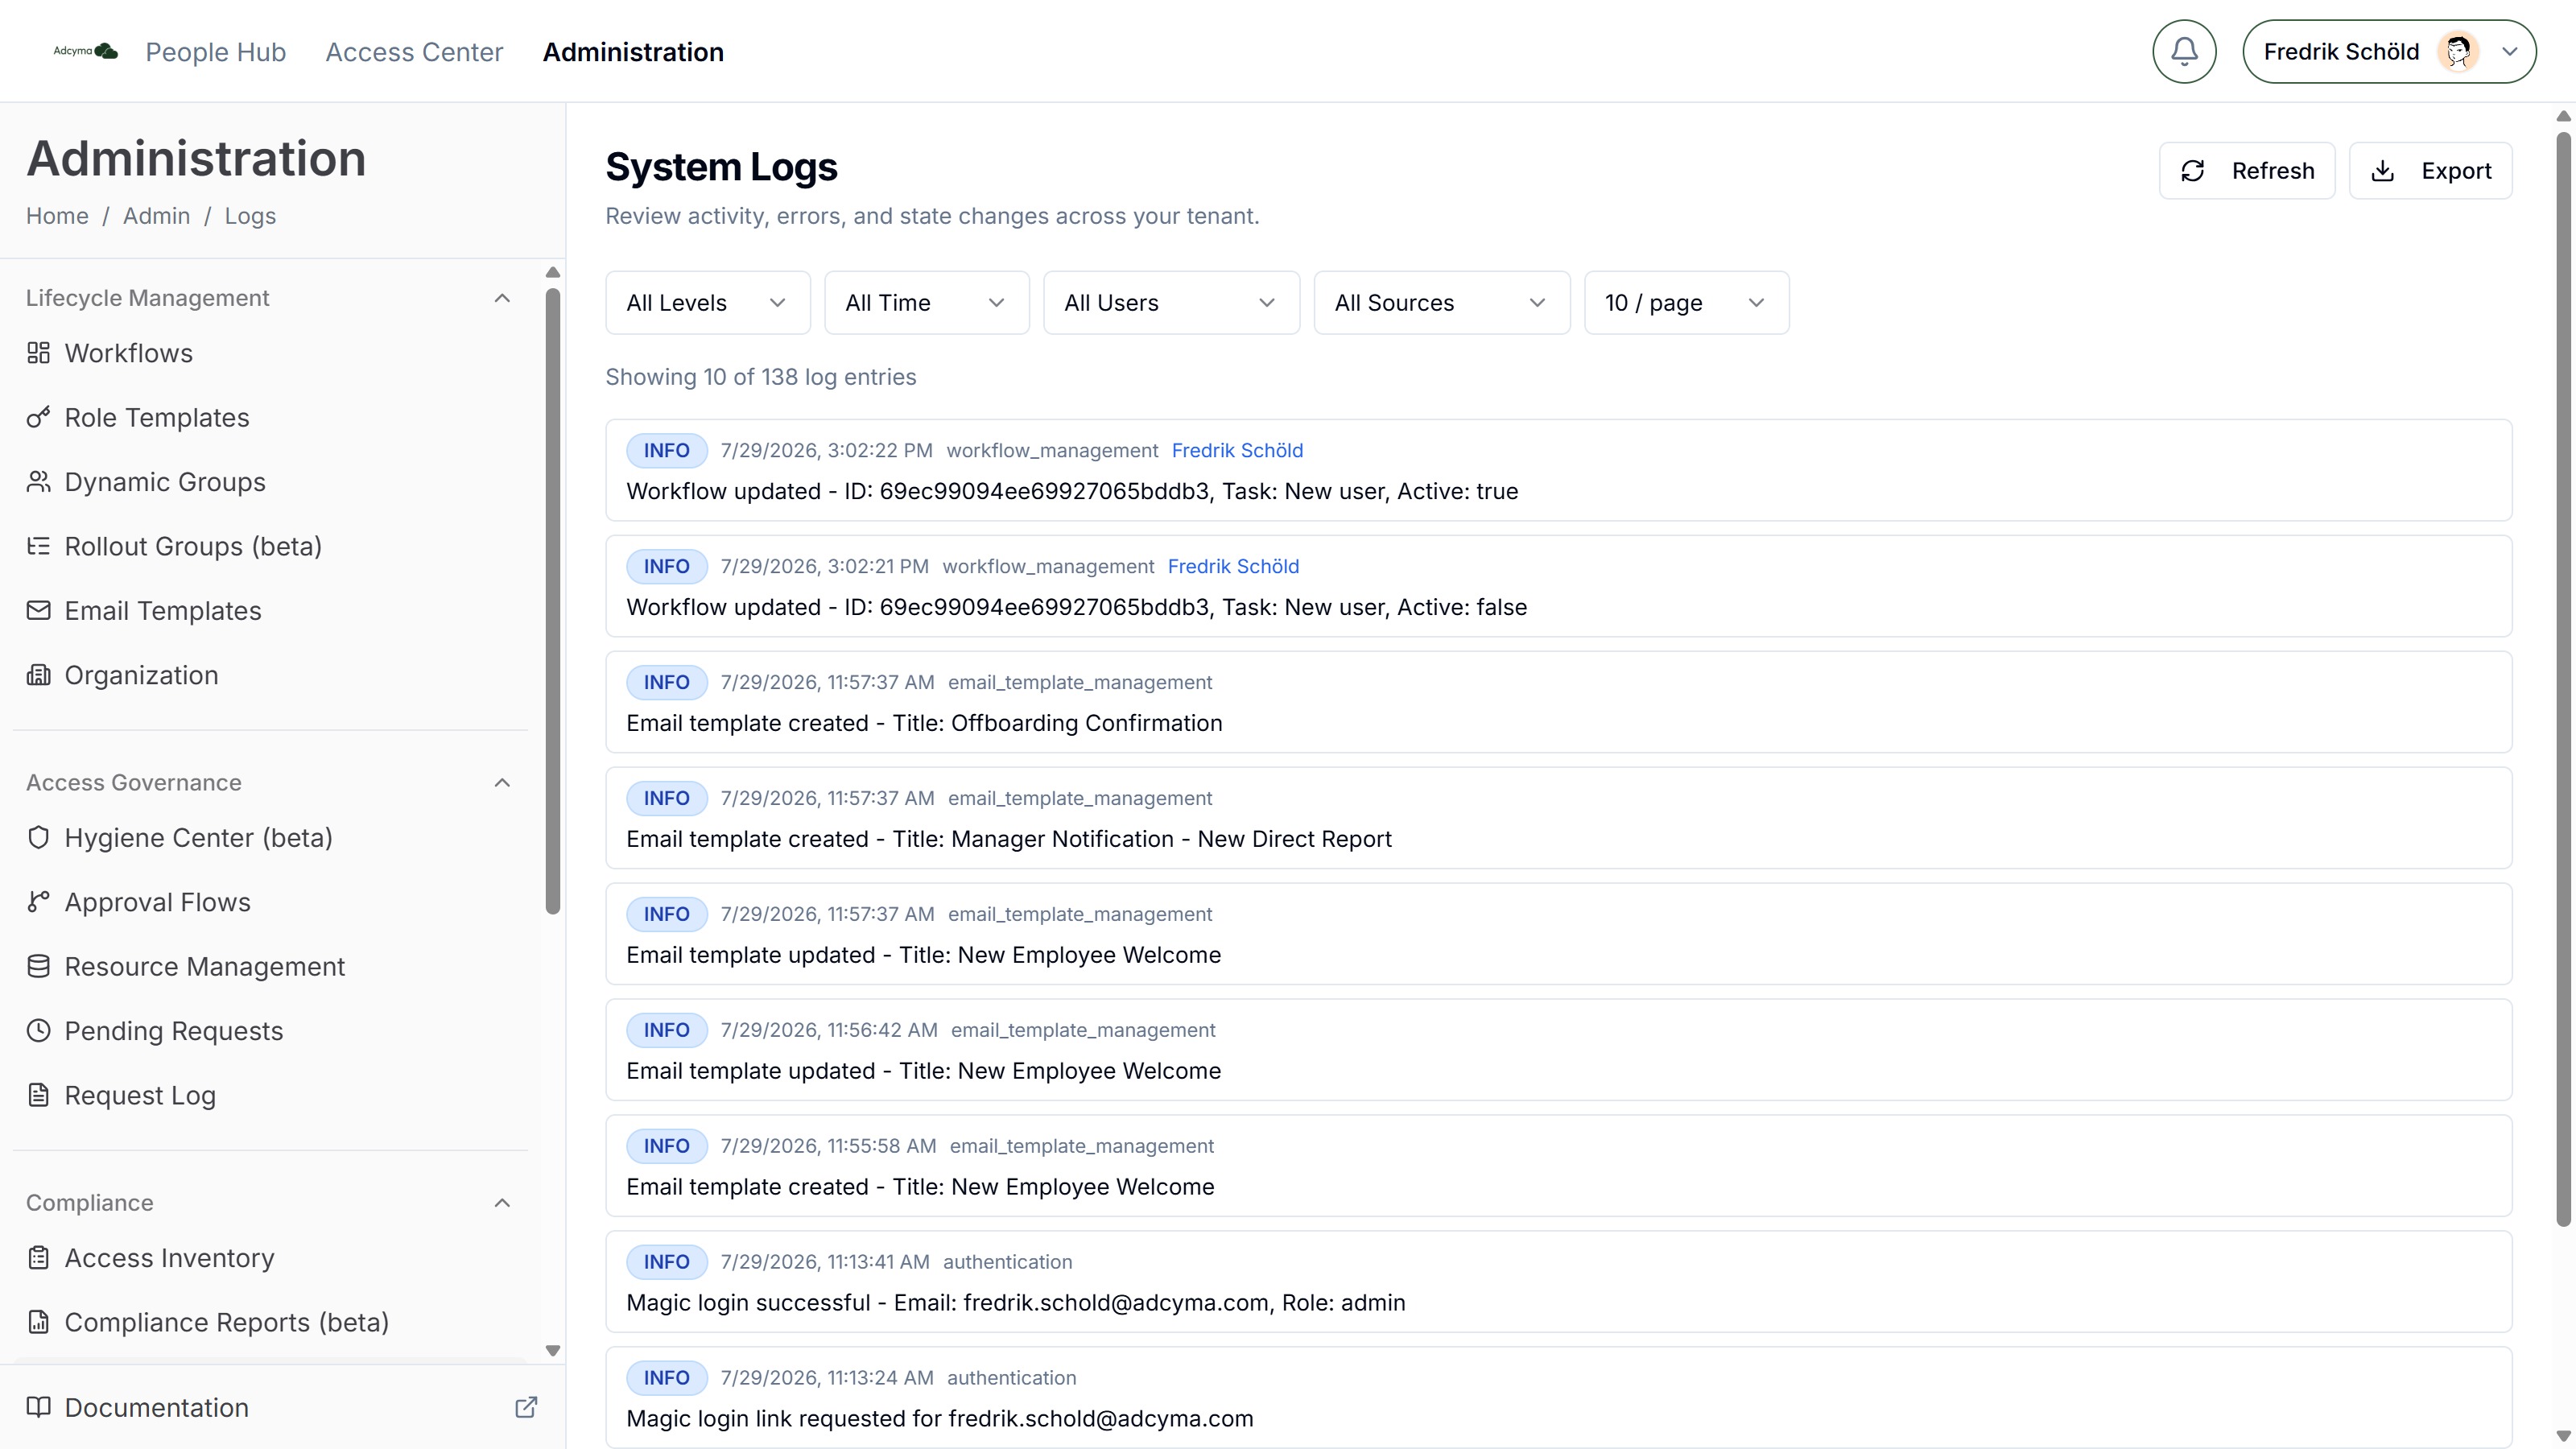The image size is (2576, 1449).
Task: Click the sidebar scroll down arrow
Action: (x=553, y=1351)
